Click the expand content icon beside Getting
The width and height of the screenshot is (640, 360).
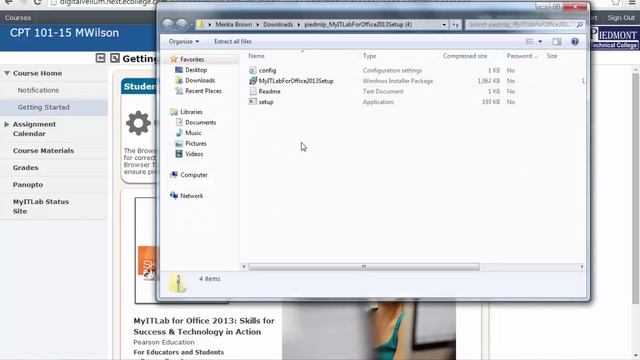pos(115,58)
